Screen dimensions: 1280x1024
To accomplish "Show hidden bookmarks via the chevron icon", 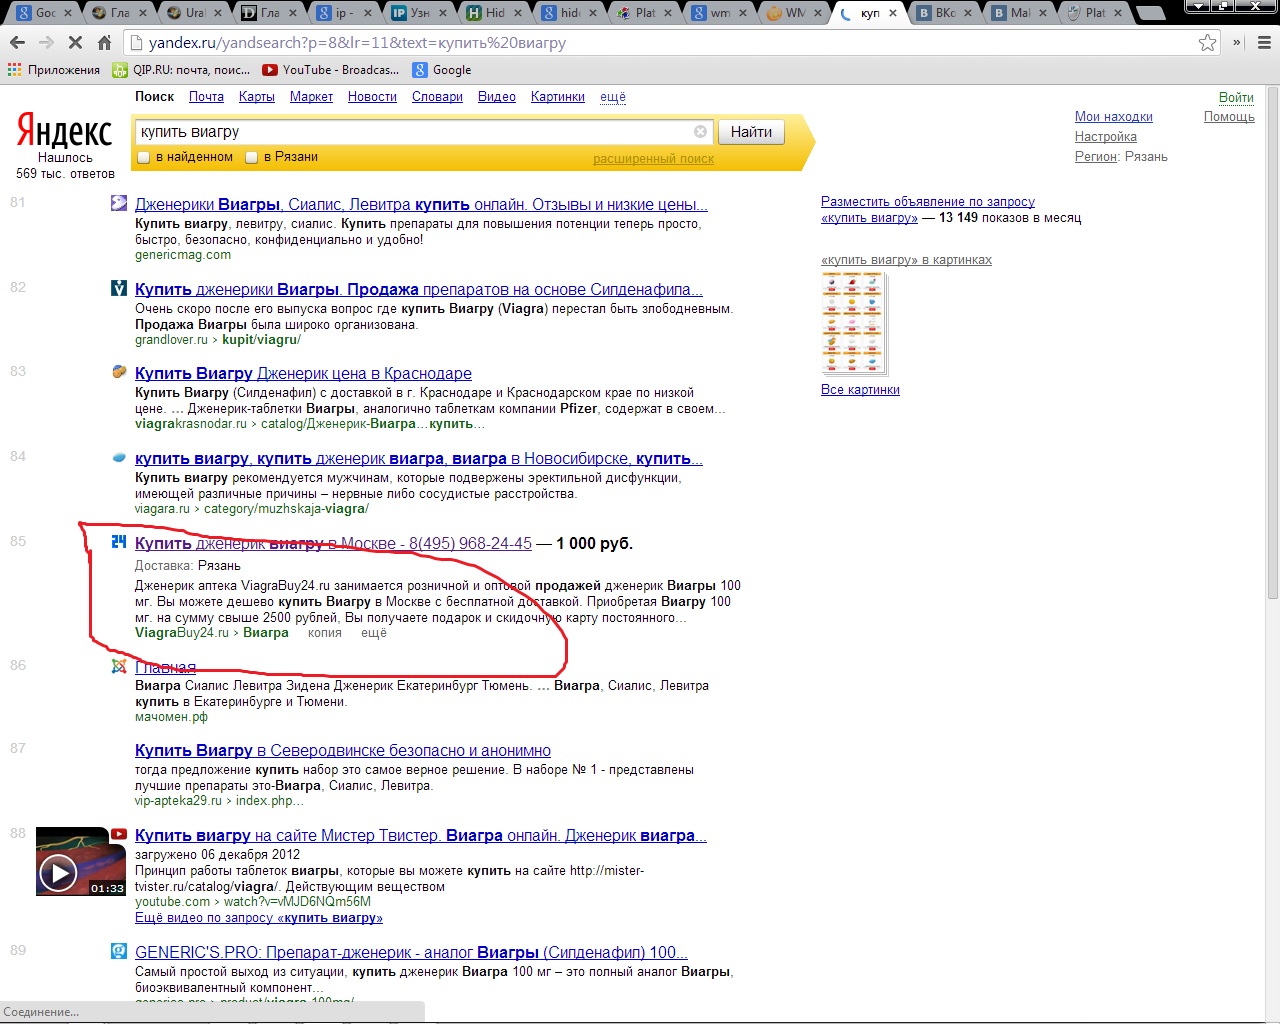I will coord(1237,43).
